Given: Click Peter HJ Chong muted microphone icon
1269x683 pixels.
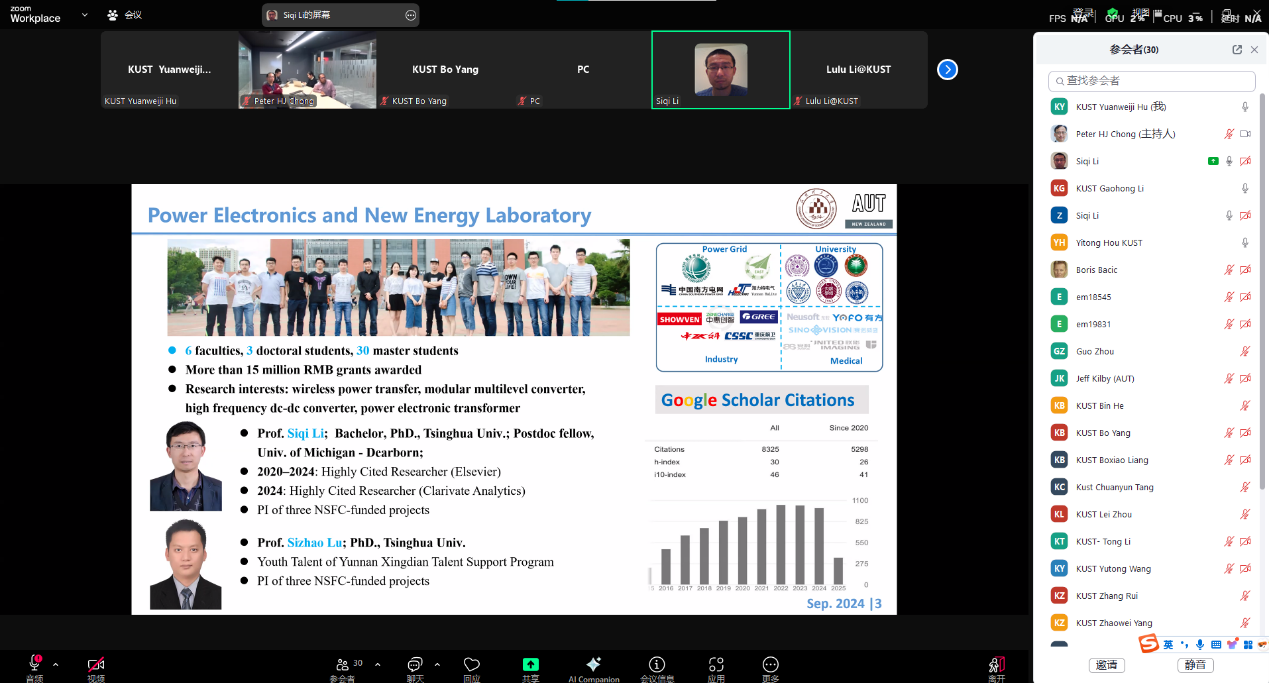Looking at the screenshot, I should (x=1229, y=134).
